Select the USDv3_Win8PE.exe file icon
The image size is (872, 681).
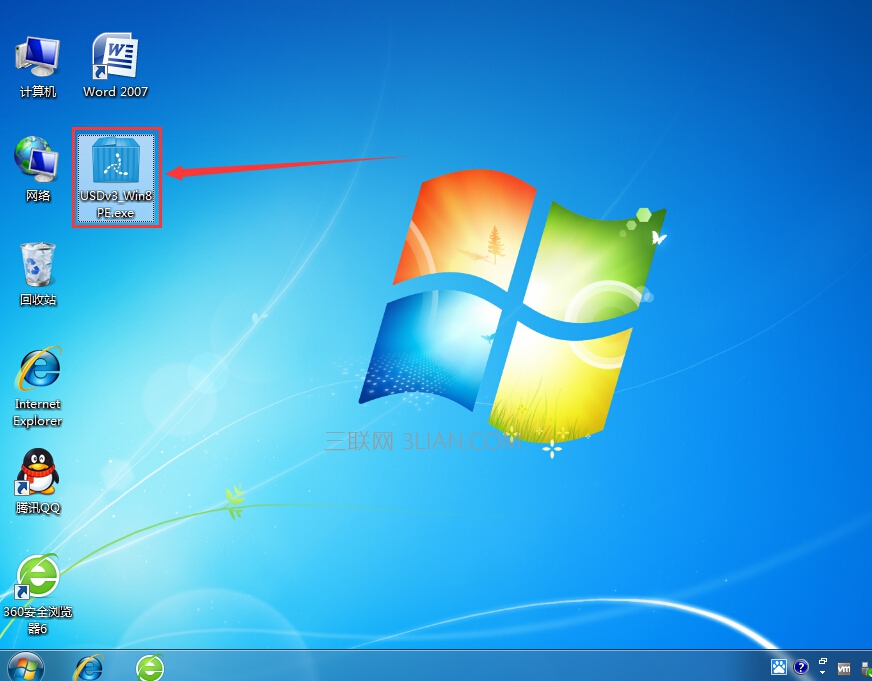[116, 177]
